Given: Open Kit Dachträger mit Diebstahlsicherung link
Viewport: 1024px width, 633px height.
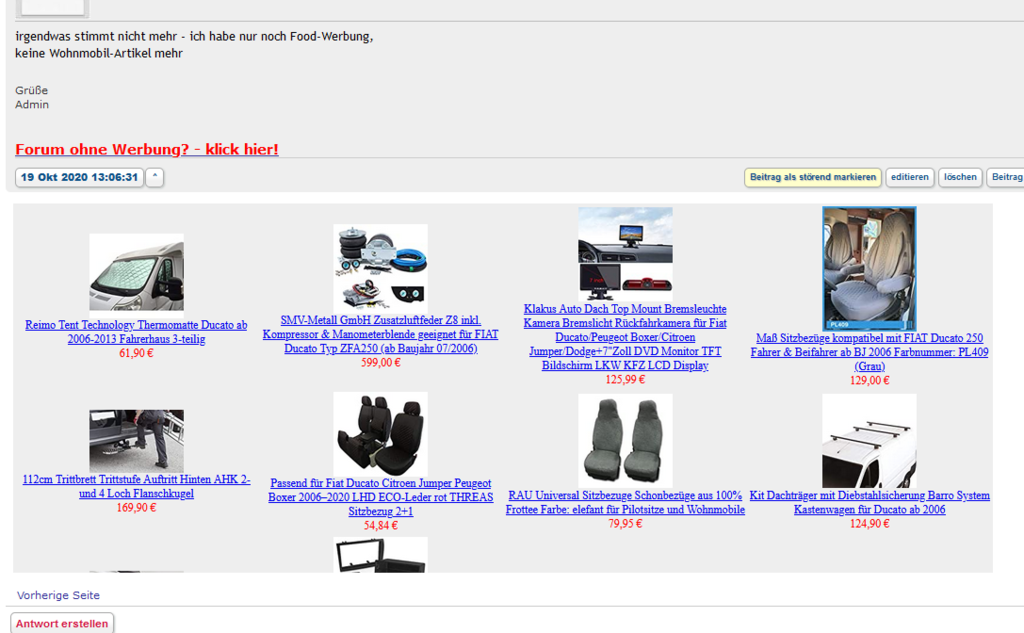Looking at the screenshot, I should tap(869, 502).
